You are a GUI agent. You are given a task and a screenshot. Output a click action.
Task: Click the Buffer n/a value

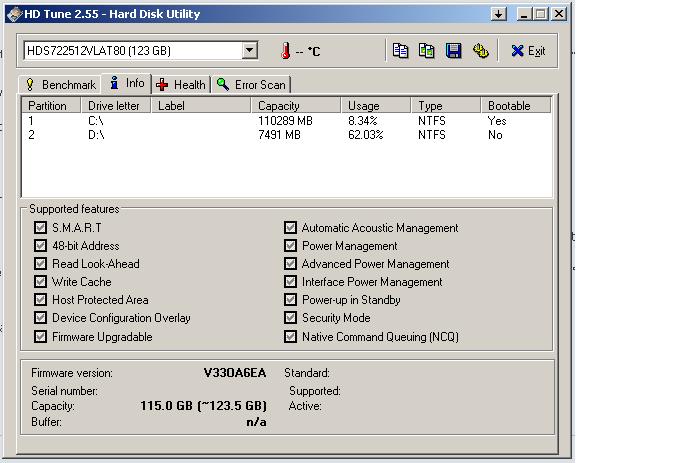click(x=256, y=422)
